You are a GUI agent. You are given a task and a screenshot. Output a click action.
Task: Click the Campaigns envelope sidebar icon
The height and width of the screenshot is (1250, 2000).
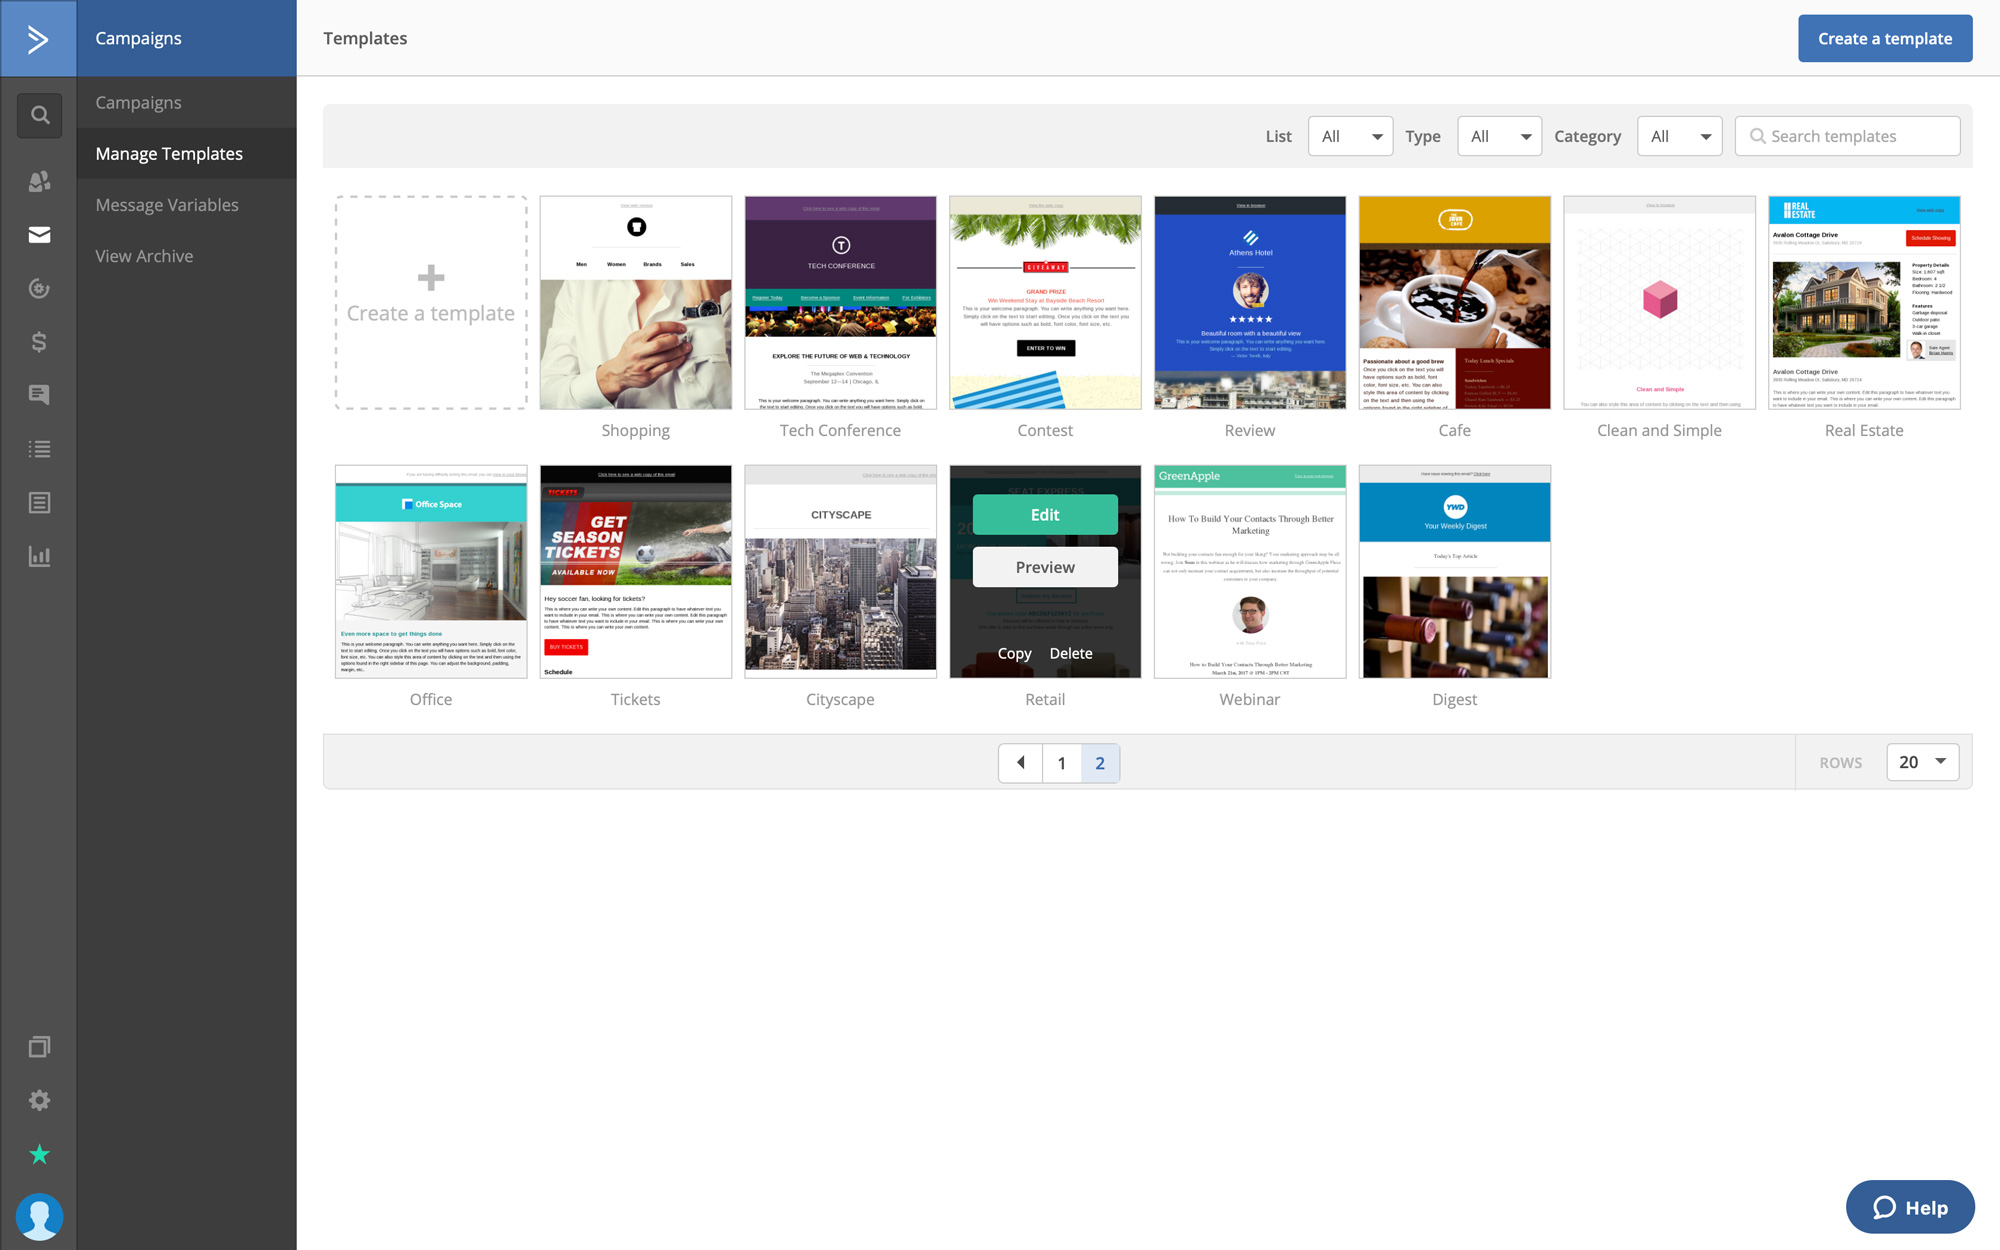39,235
